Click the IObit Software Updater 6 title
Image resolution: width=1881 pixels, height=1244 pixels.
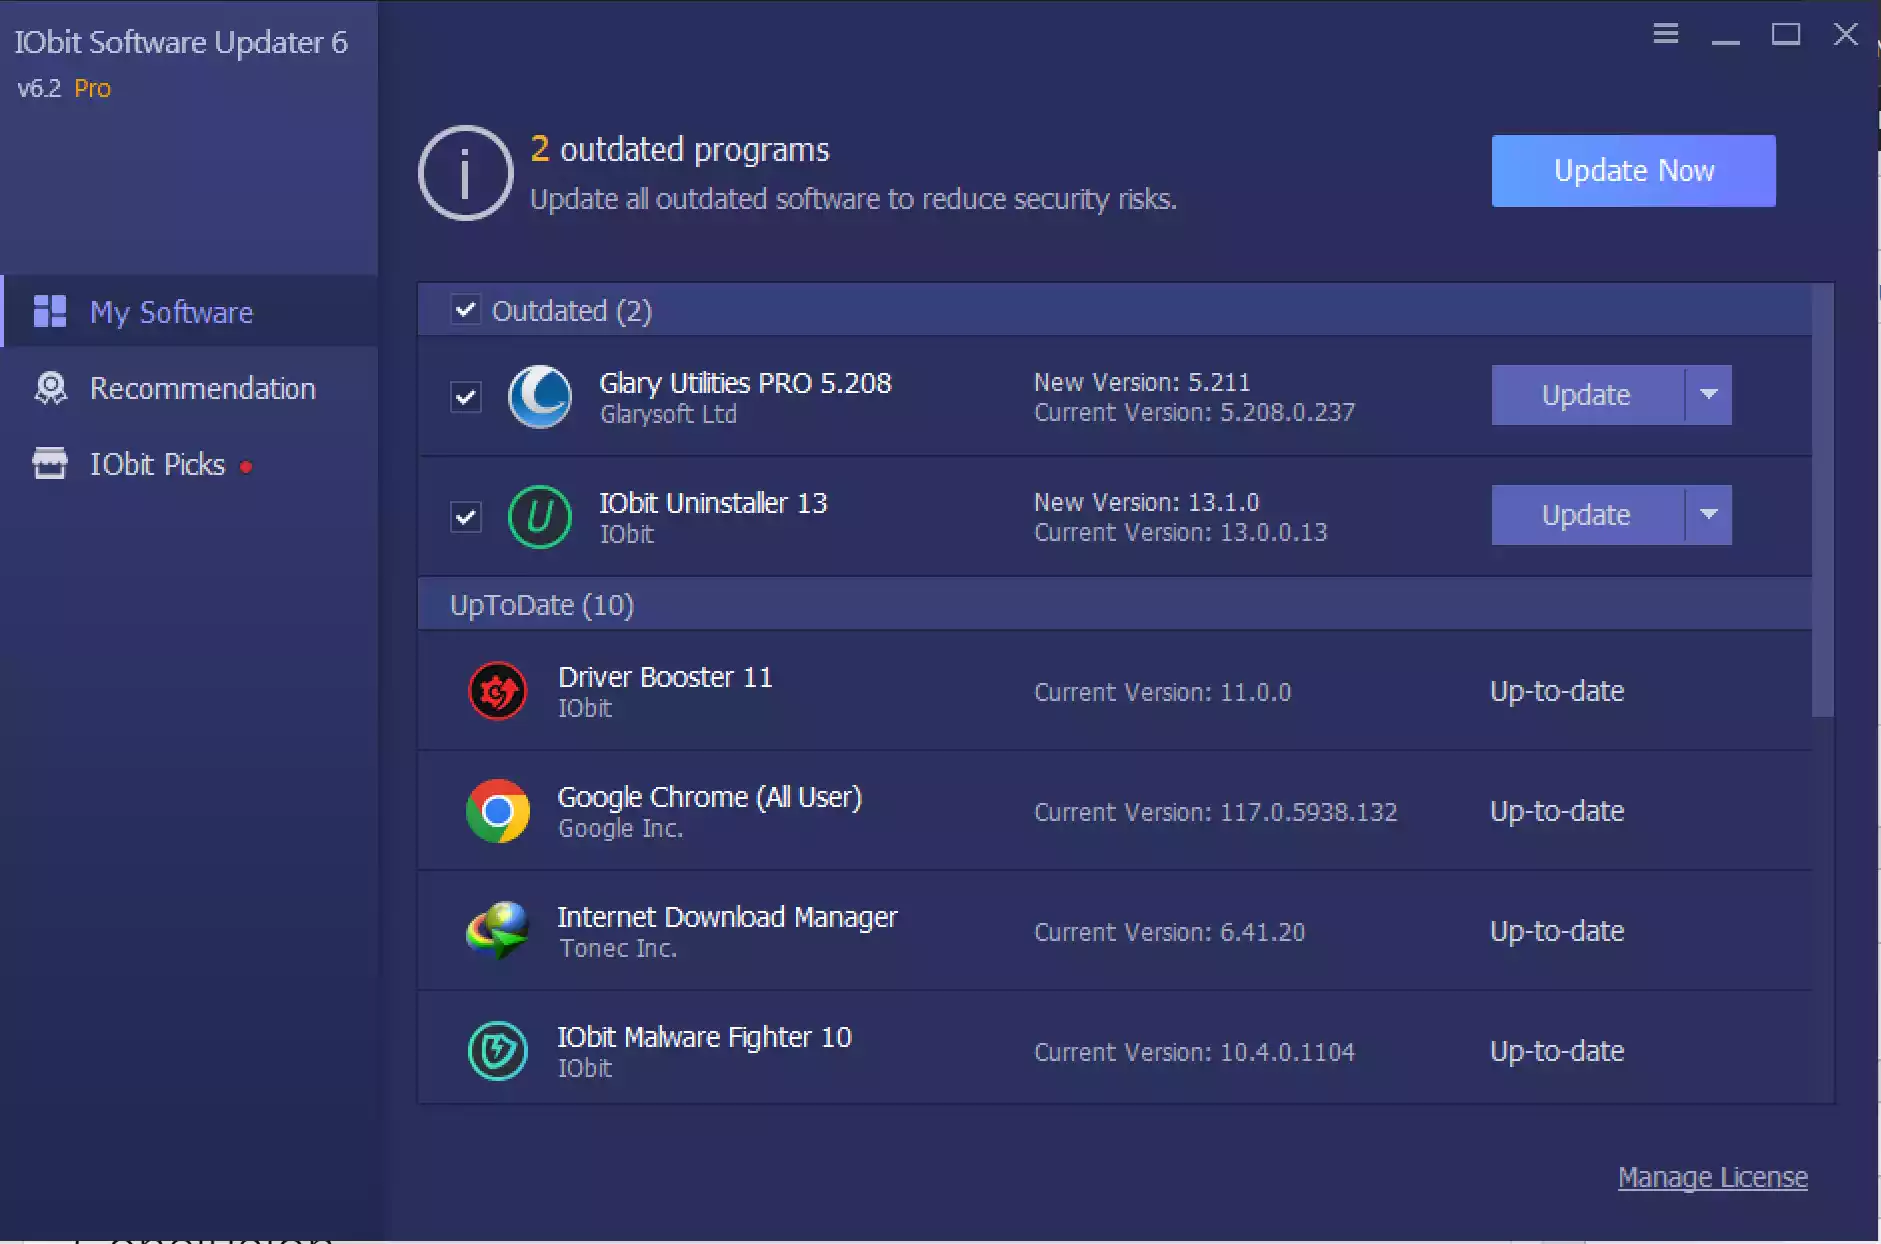coord(181,42)
